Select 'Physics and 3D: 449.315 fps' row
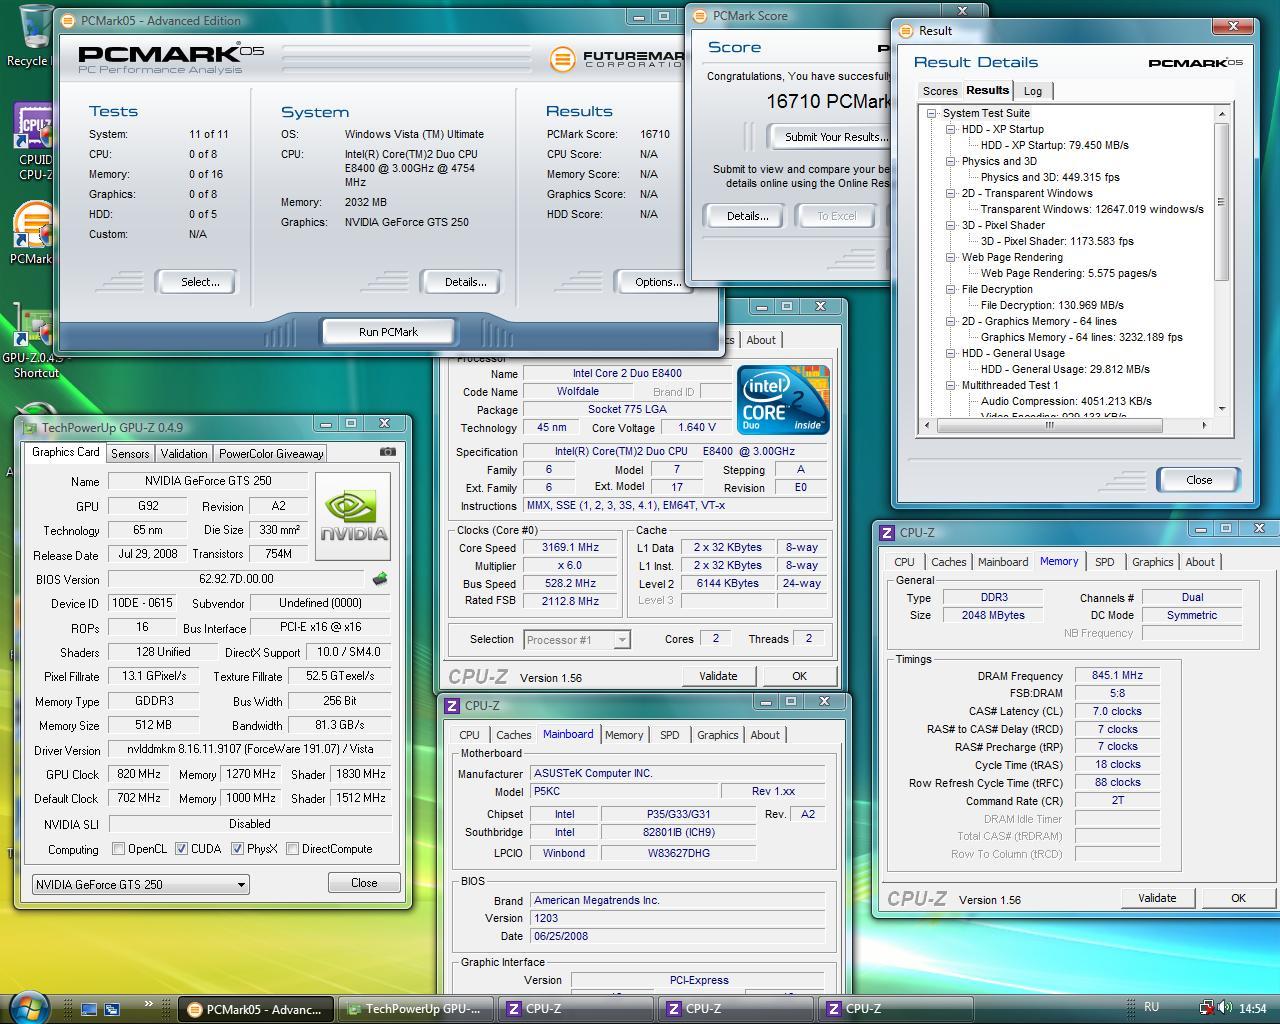1280x1024 pixels. click(1050, 178)
